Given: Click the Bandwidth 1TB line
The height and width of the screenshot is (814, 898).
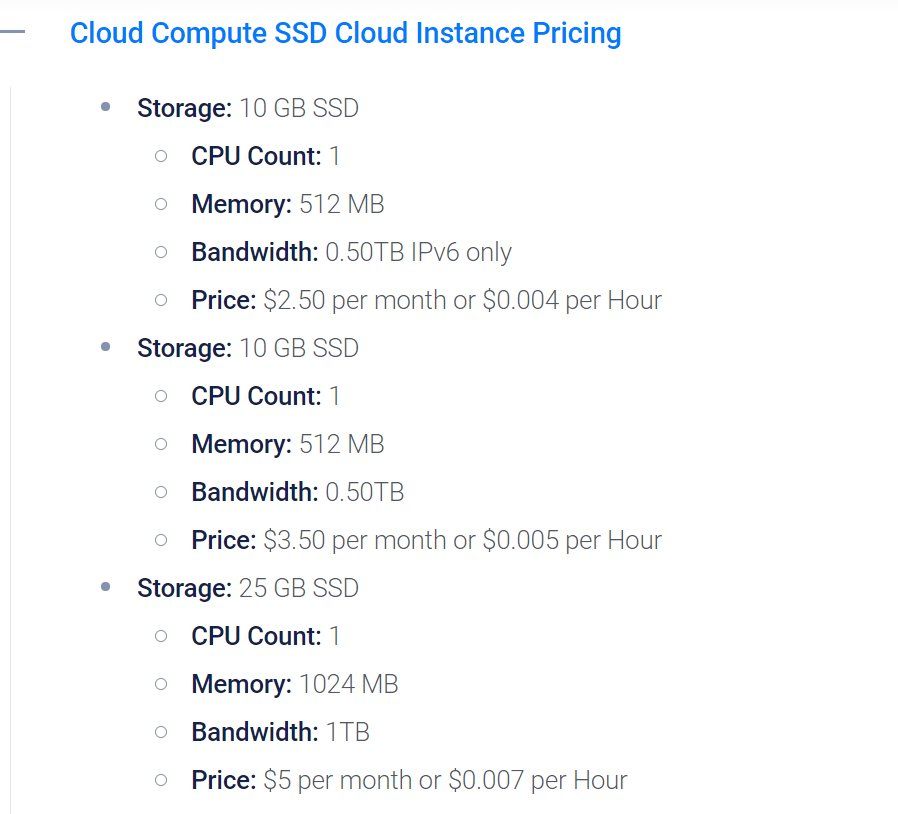Looking at the screenshot, I should point(281,732).
